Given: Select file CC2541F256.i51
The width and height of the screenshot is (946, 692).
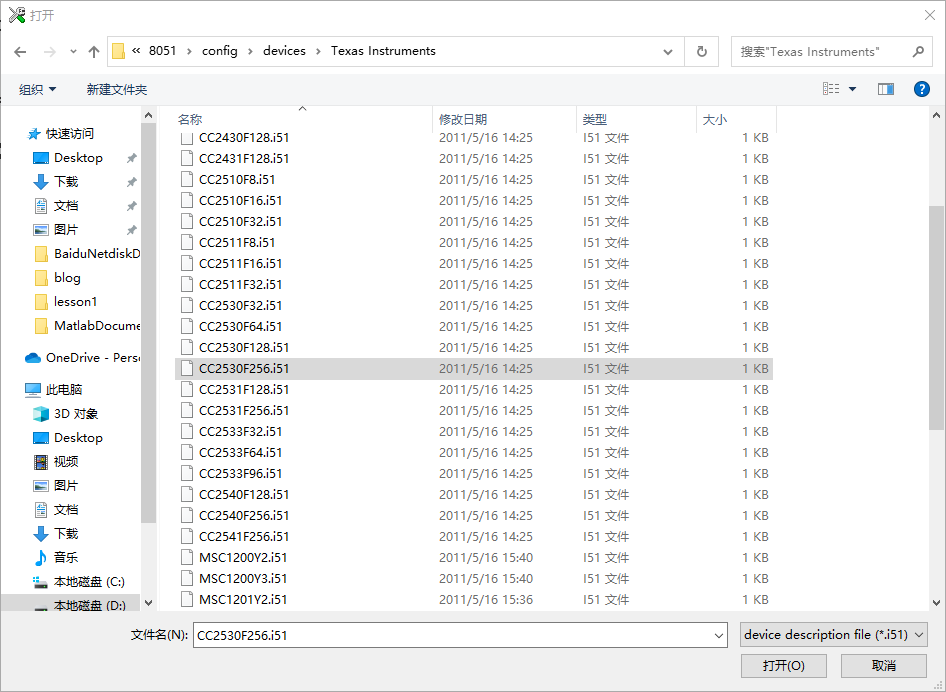Looking at the screenshot, I should tap(474, 537).
